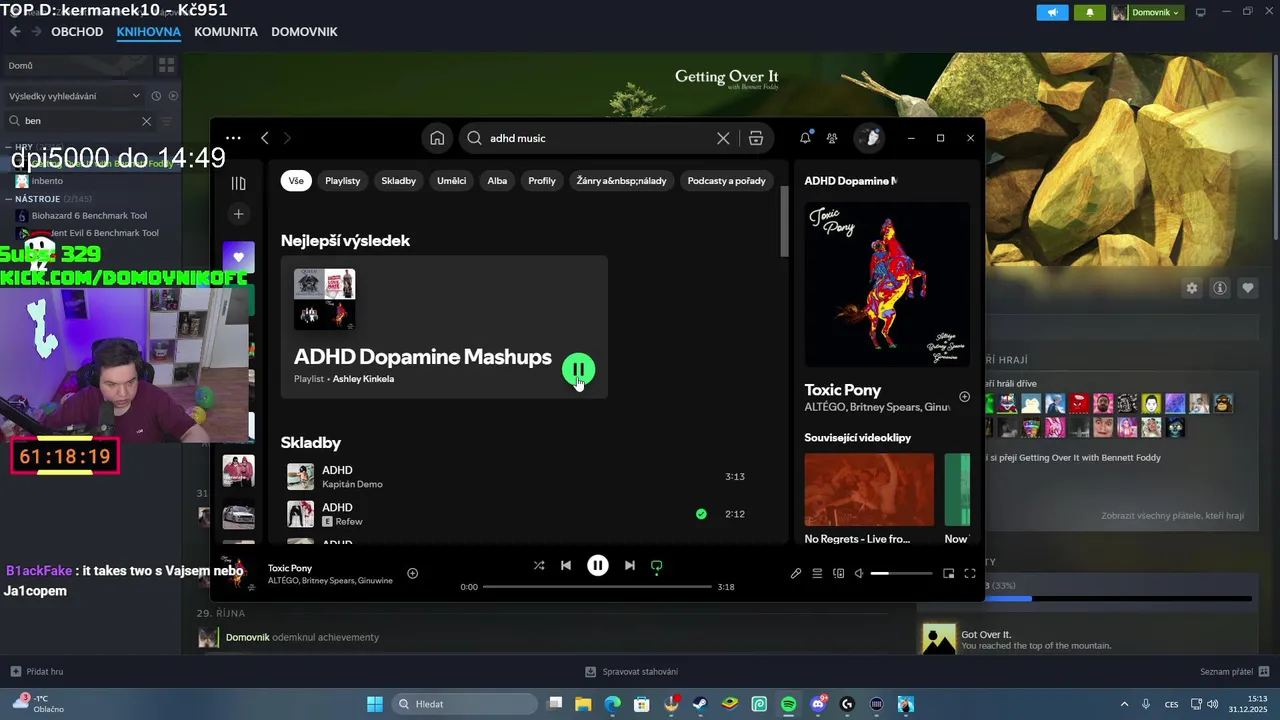
Task: Open the Browse icon in Spotify's search bar
Action: coord(756,138)
